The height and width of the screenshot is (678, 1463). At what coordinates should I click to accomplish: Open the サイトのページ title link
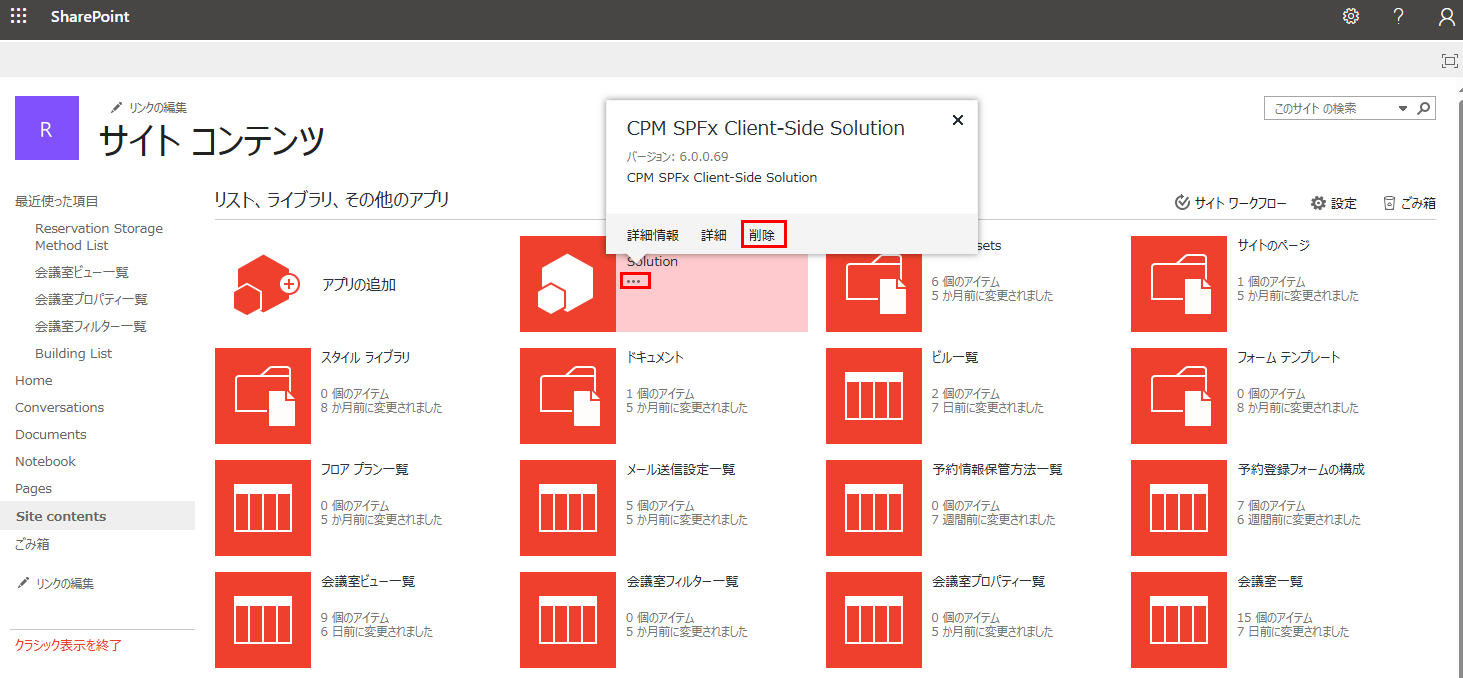[x=1273, y=245]
